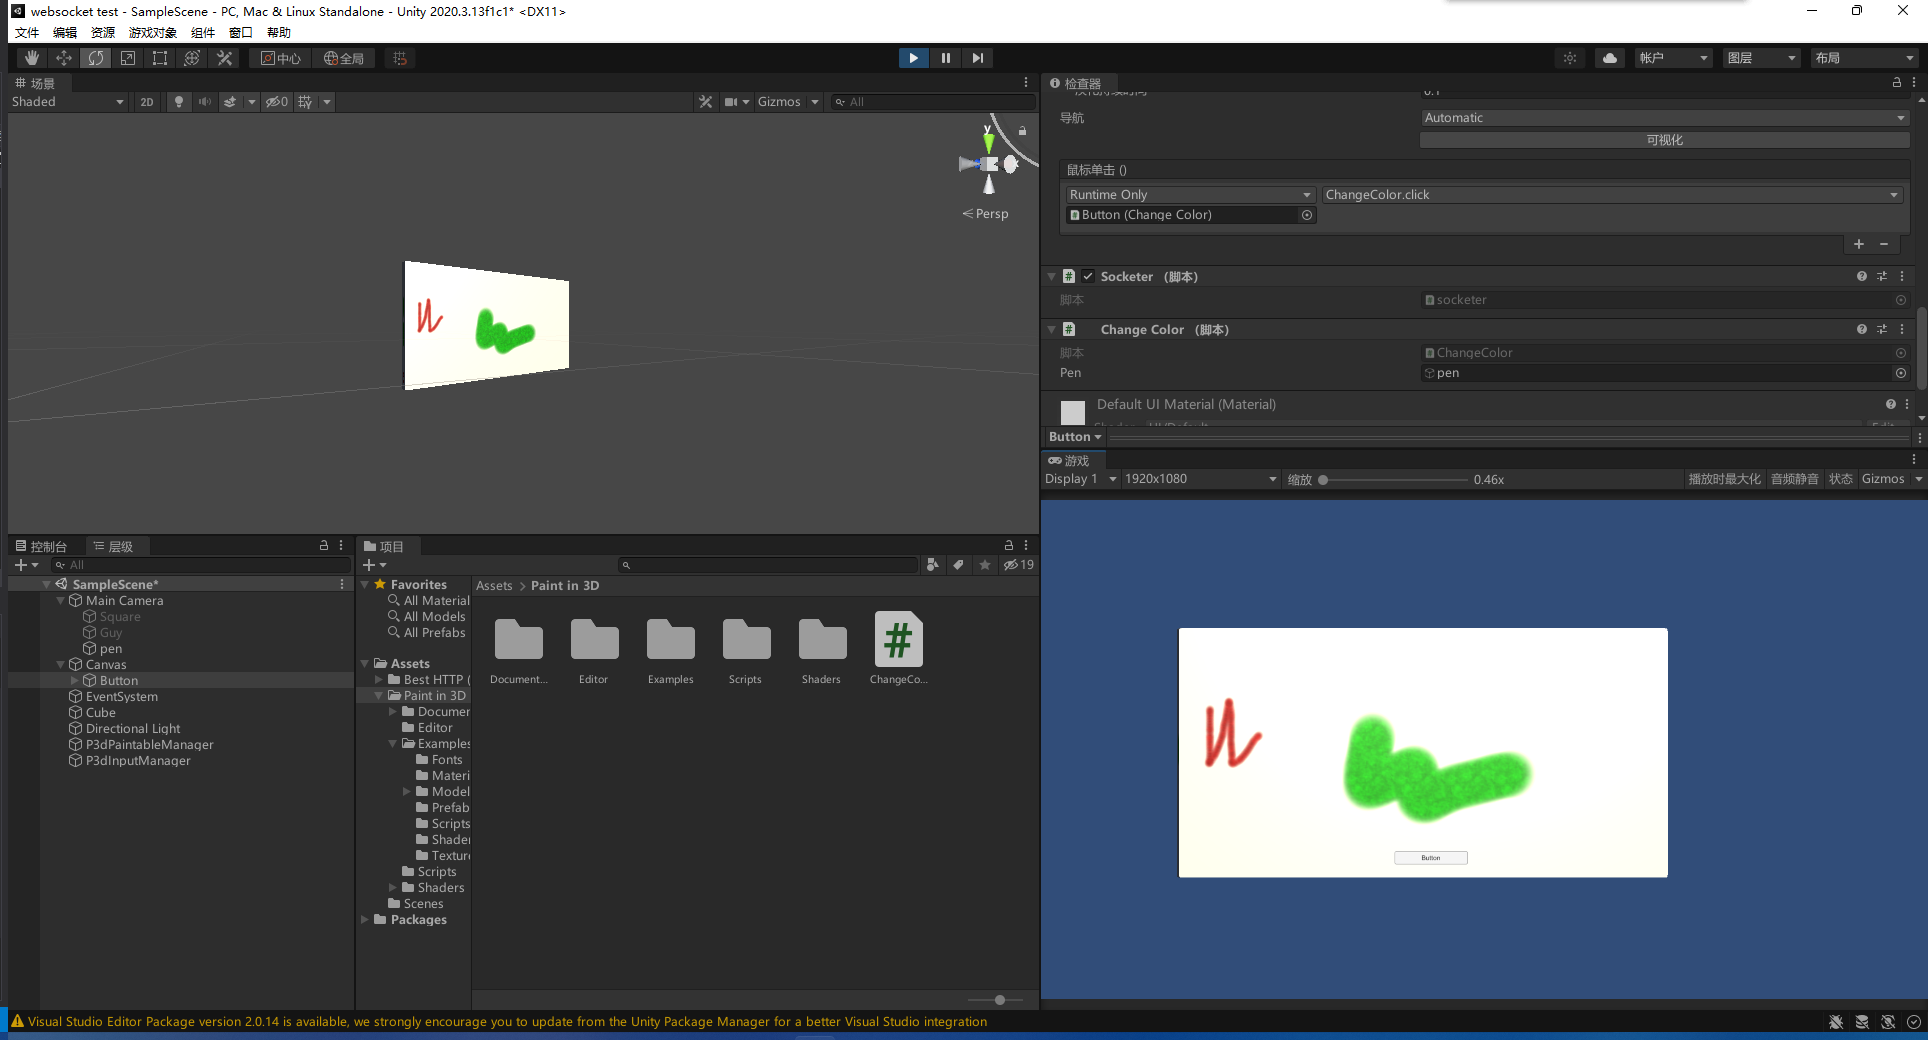Click the Step frame button
1928x1040 pixels.
click(x=977, y=58)
